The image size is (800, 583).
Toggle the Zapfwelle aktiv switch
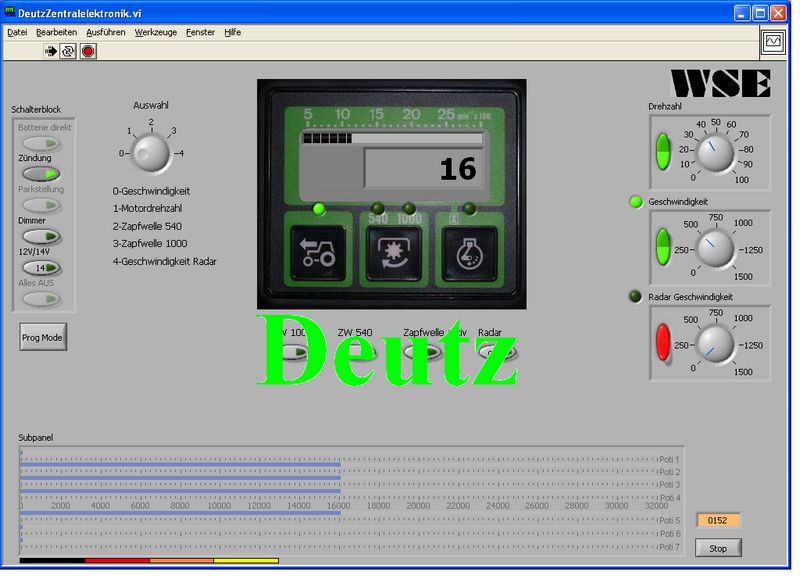point(422,351)
